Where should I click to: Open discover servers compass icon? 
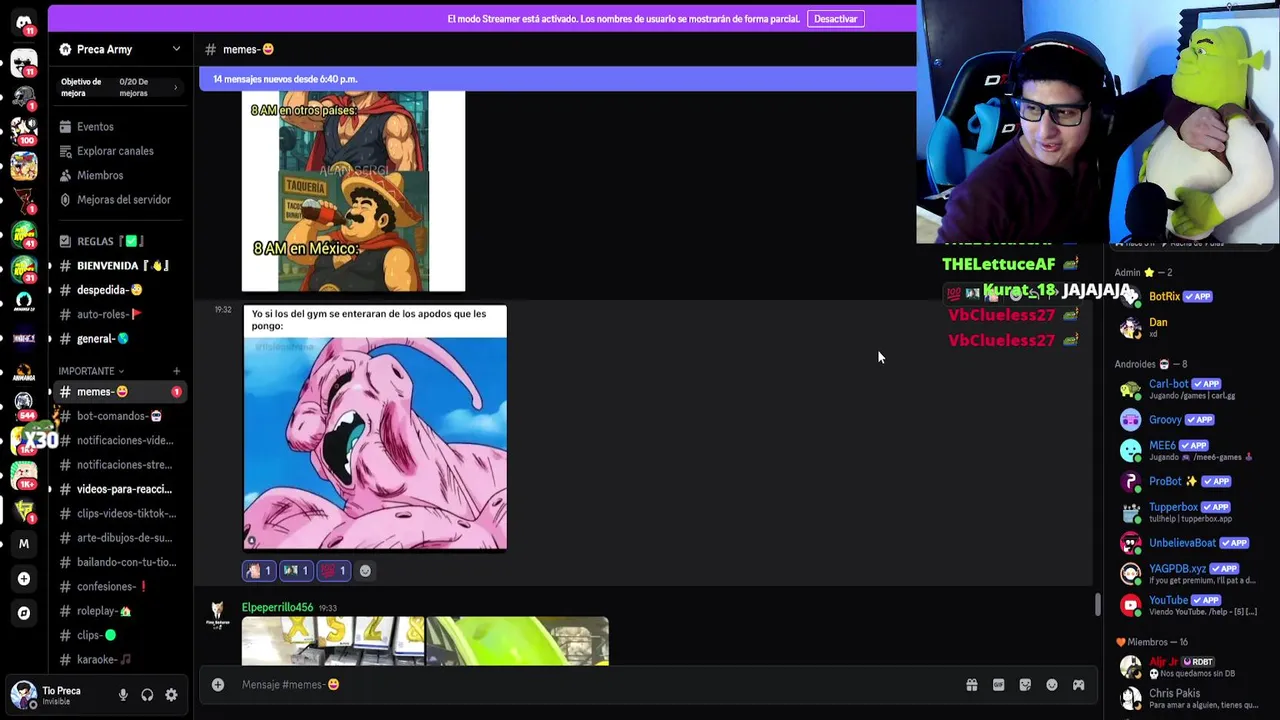(x=24, y=613)
